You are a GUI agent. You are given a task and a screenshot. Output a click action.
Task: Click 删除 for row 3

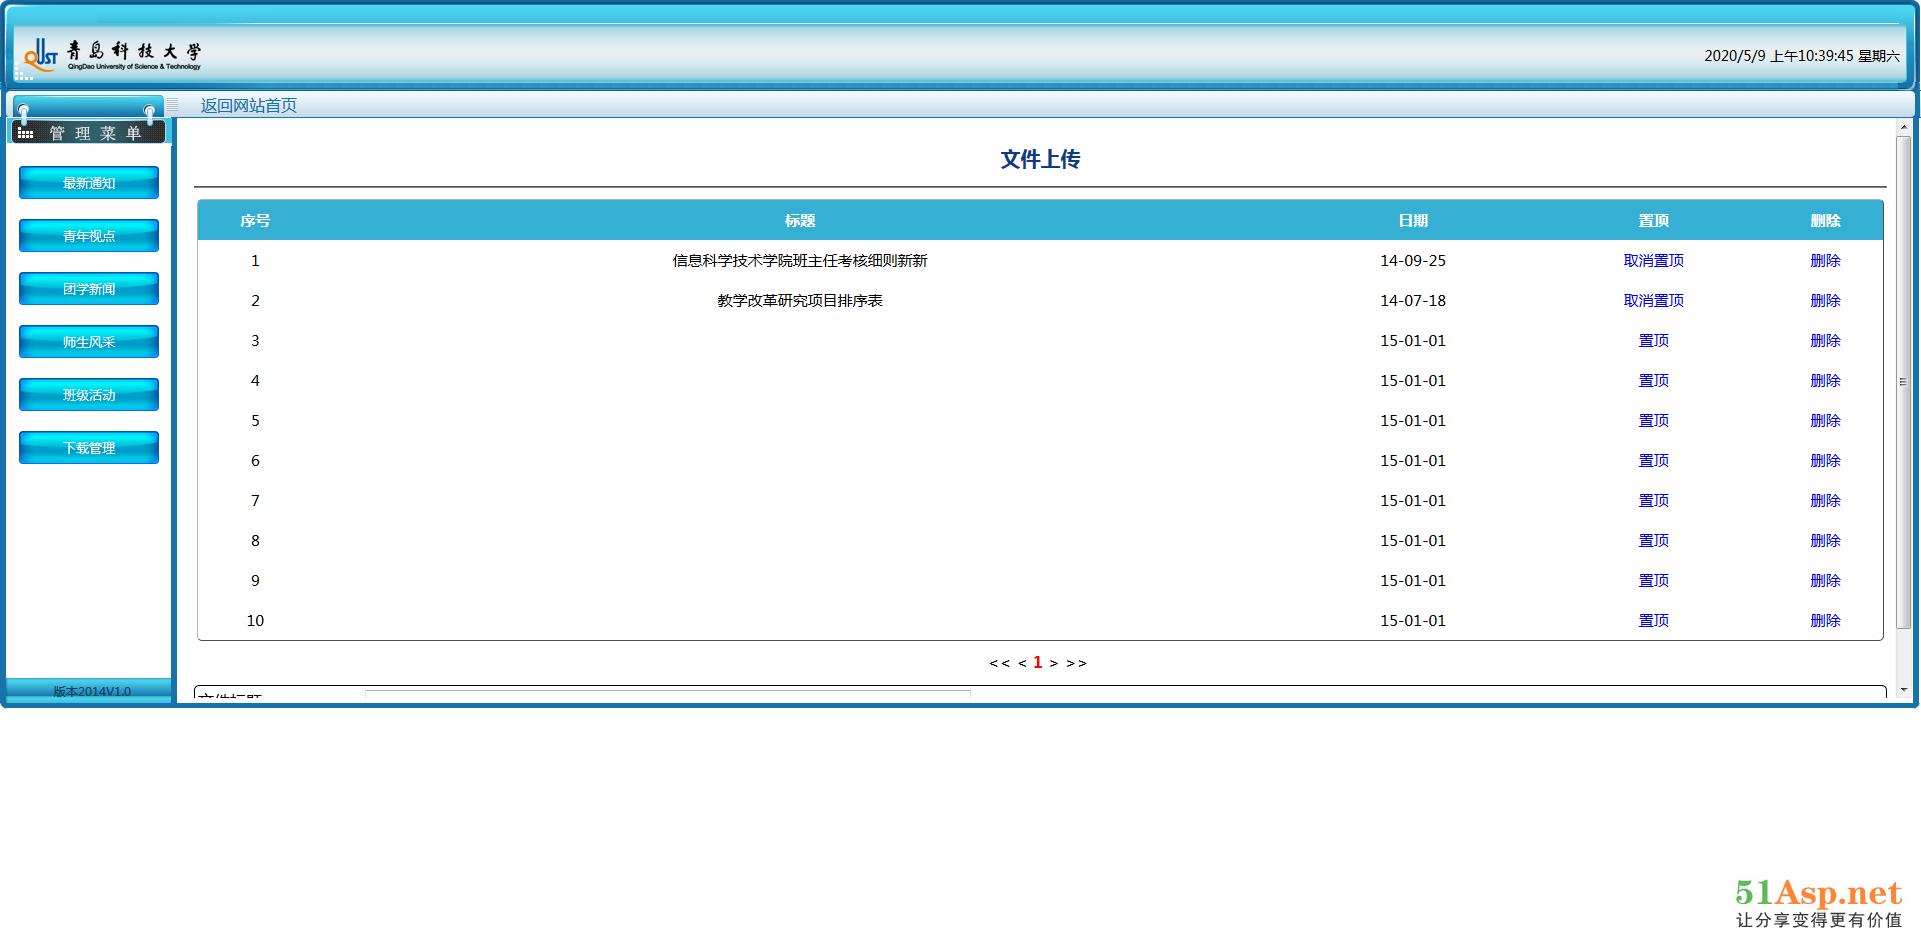point(1825,340)
